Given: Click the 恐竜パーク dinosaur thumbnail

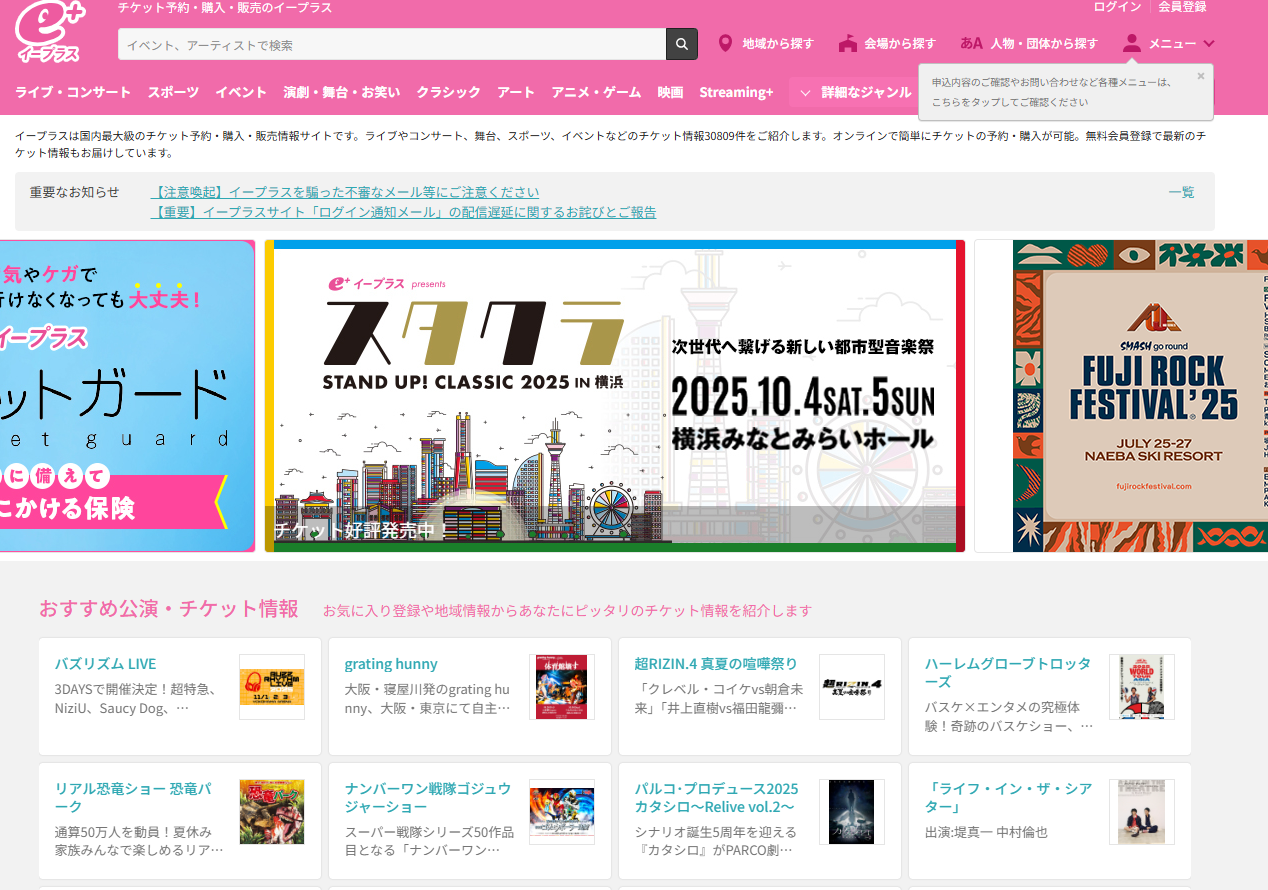Looking at the screenshot, I should [x=272, y=812].
